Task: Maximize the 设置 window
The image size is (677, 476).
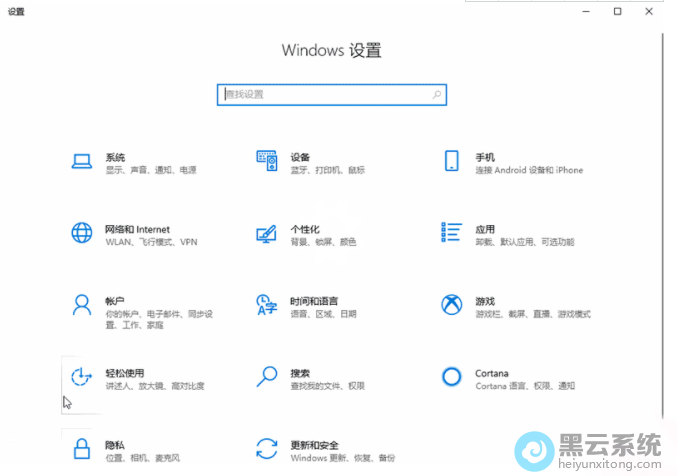Action: point(618,11)
